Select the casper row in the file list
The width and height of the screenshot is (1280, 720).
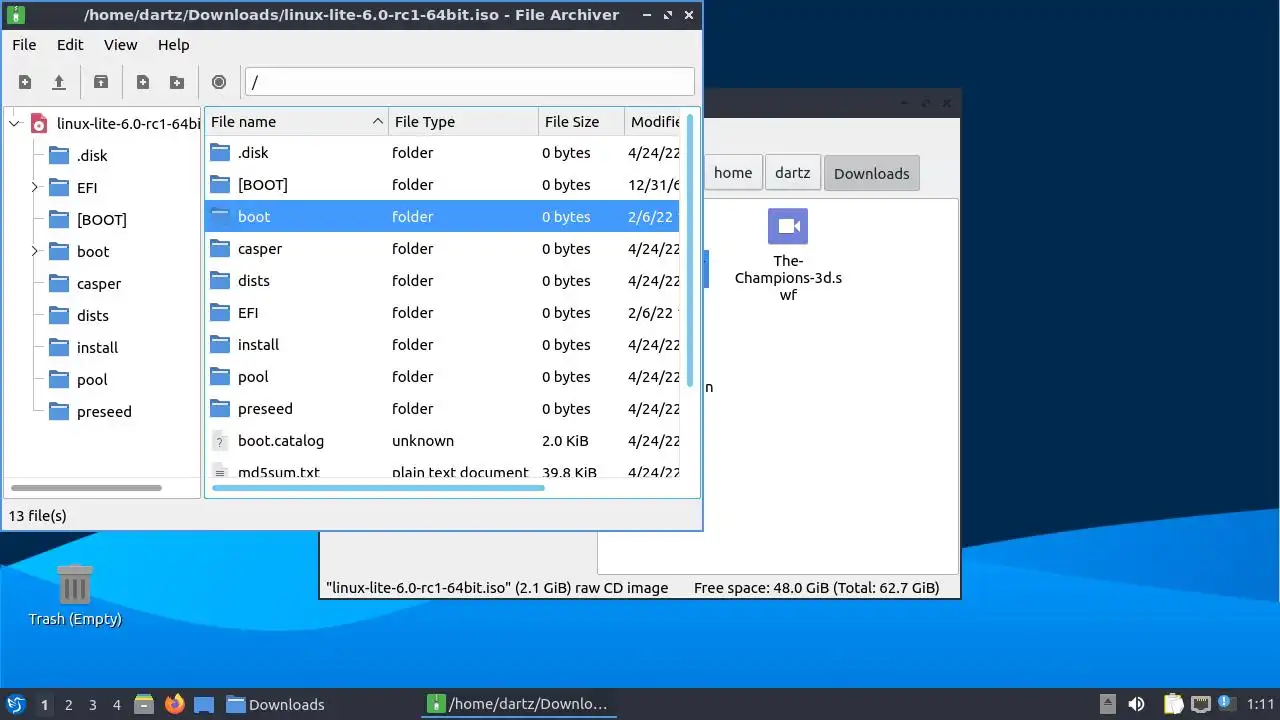coord(442,249)
